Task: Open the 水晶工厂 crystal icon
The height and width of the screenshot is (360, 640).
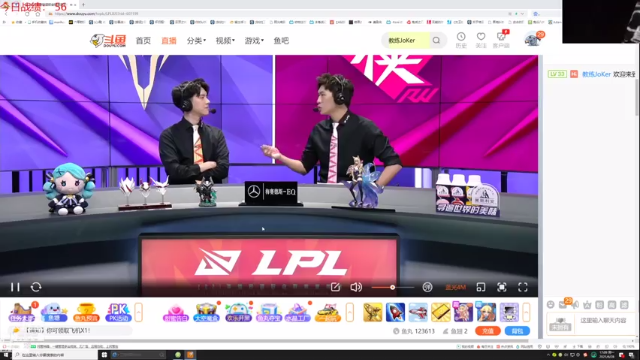Action: 298,312
